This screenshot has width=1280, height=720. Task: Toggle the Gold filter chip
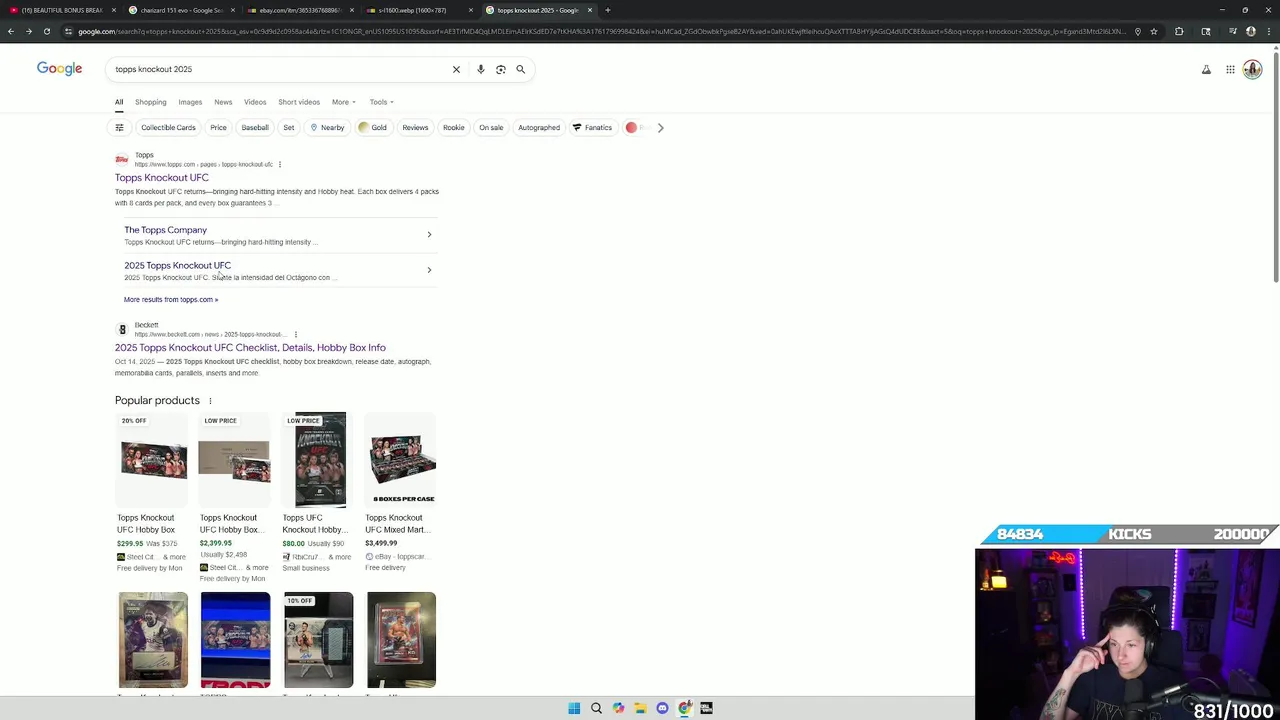coord(373,127)
